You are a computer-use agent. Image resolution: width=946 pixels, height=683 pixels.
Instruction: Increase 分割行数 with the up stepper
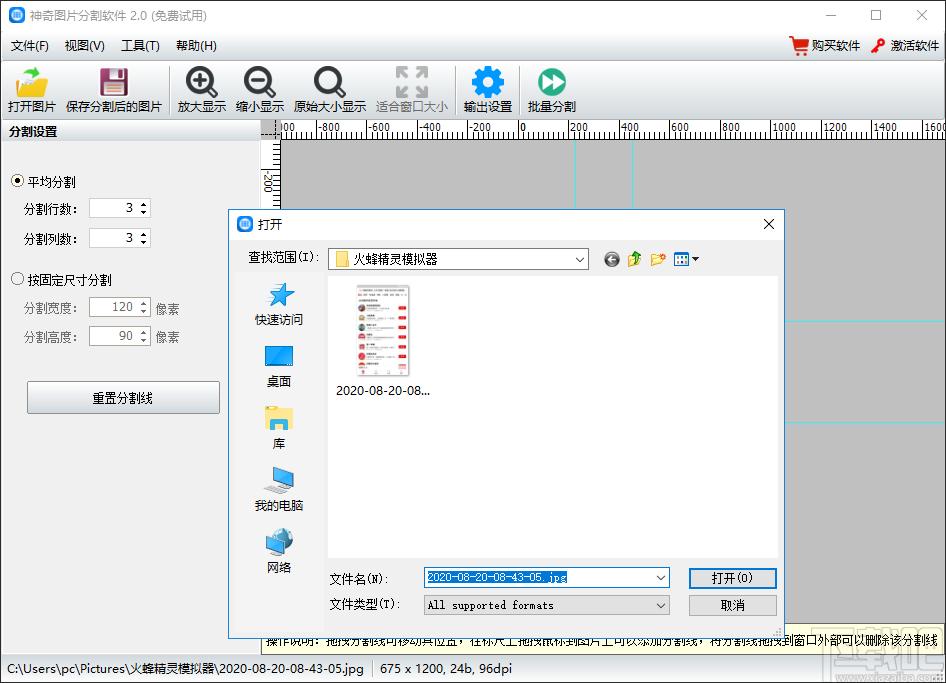[144, 205]
